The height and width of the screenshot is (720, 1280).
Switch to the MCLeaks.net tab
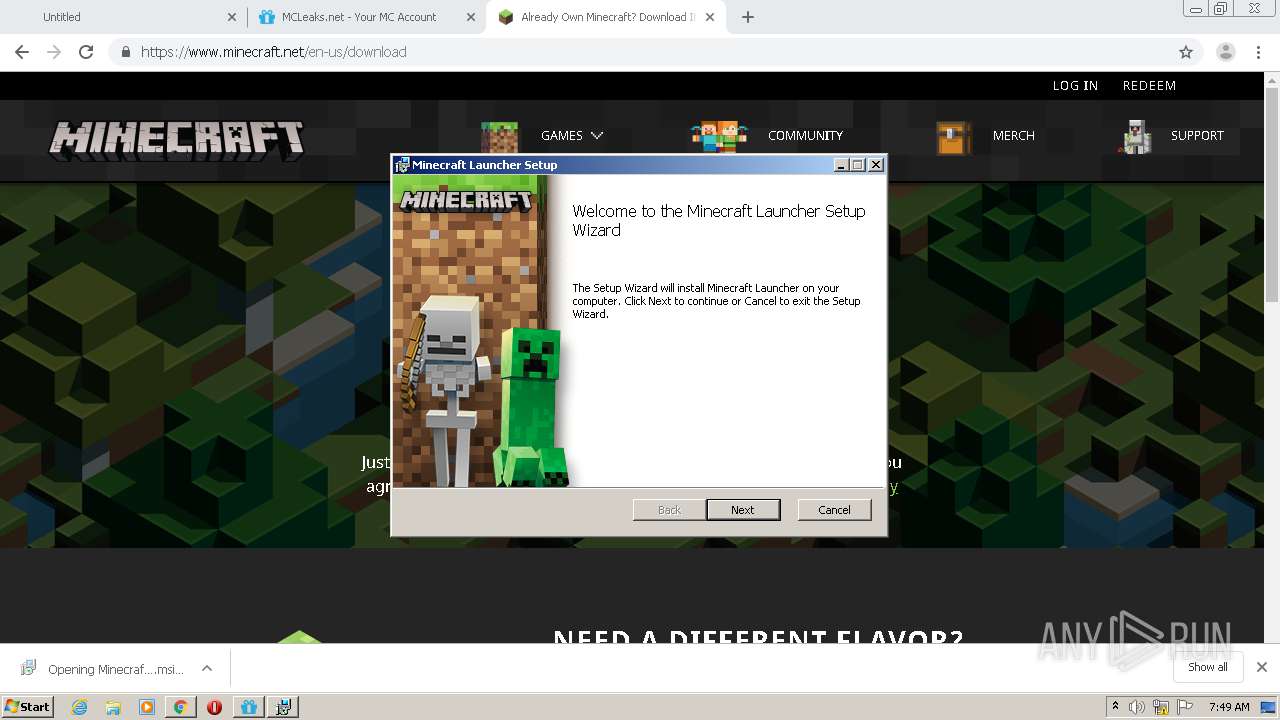pos(359,17)
